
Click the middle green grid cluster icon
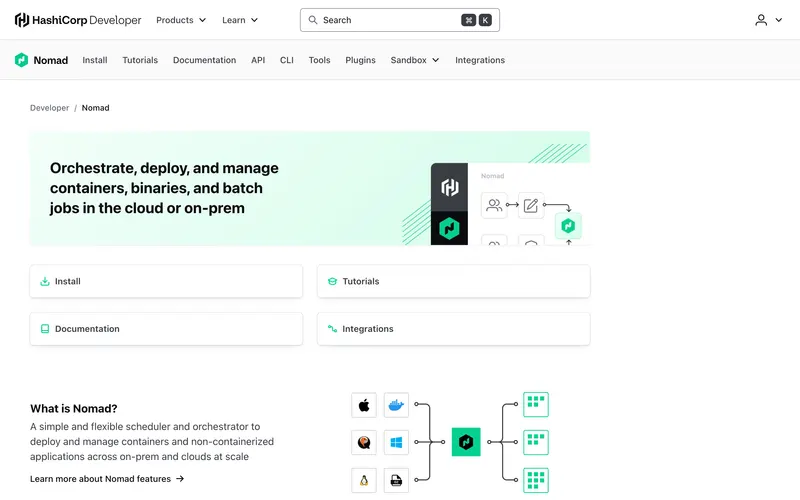[536, 442]
